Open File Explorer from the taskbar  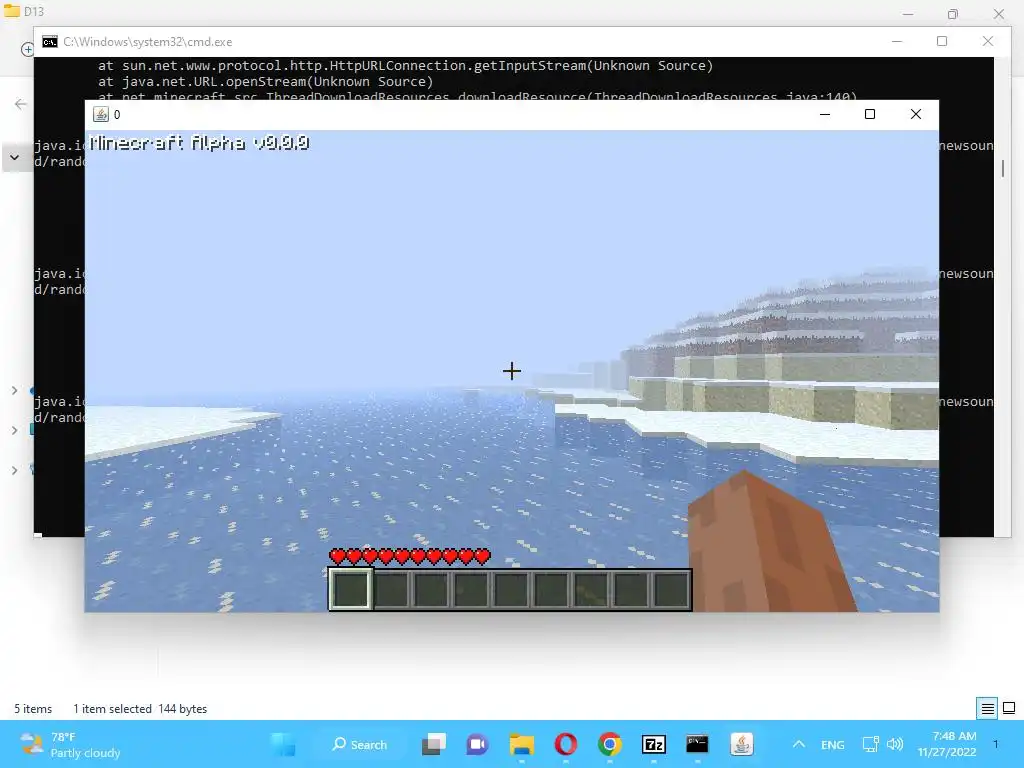(x=521, y=744)
